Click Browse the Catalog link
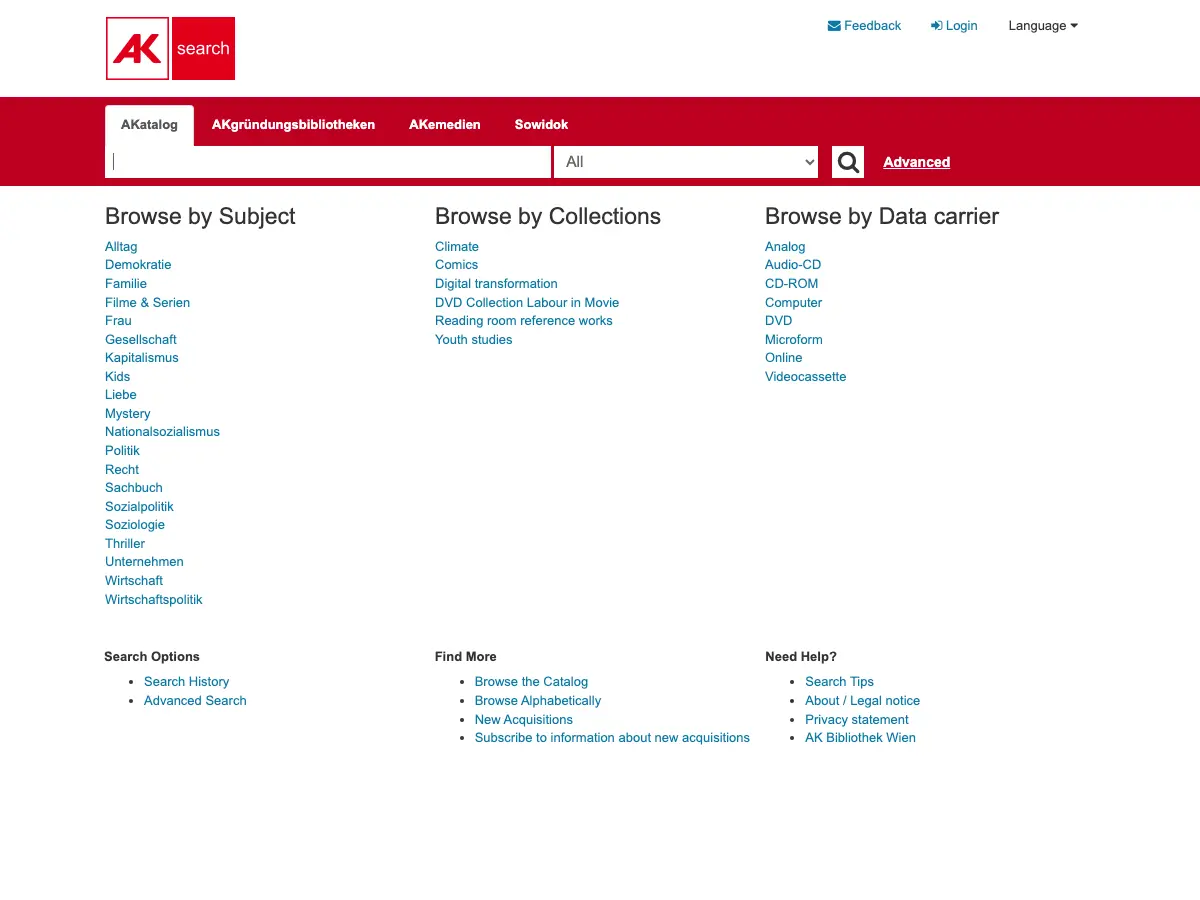Screen dimensions: 1200x900 531,682
